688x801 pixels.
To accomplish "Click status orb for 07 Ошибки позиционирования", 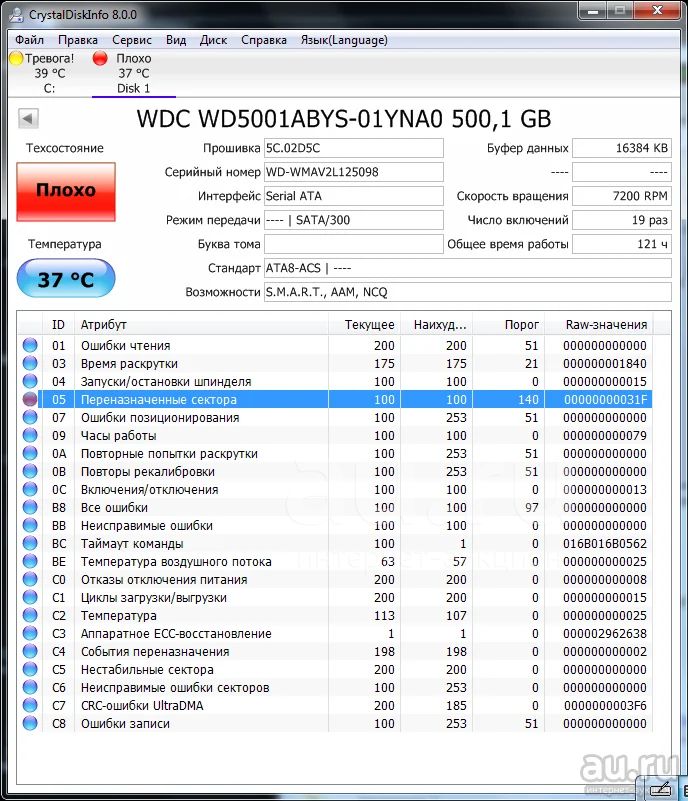I will (30, 417).
